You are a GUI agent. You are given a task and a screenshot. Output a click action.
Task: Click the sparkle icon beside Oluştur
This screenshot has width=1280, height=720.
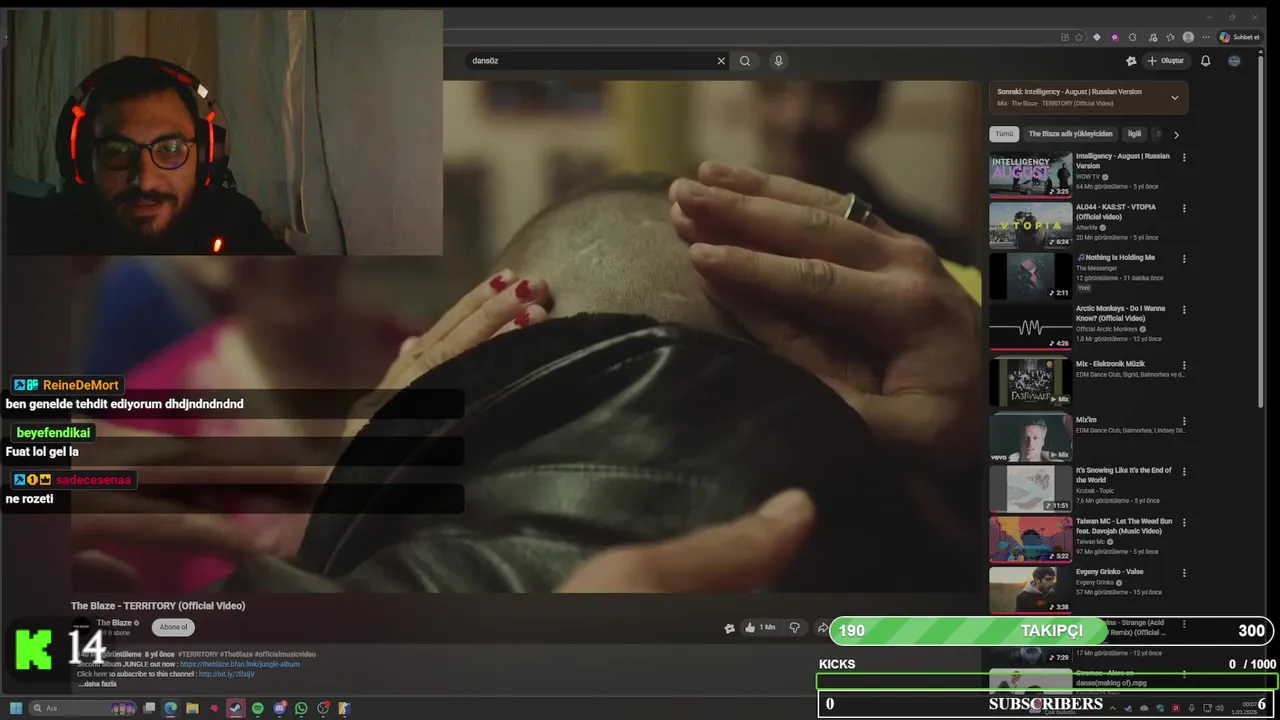(x=1131, y=61)
